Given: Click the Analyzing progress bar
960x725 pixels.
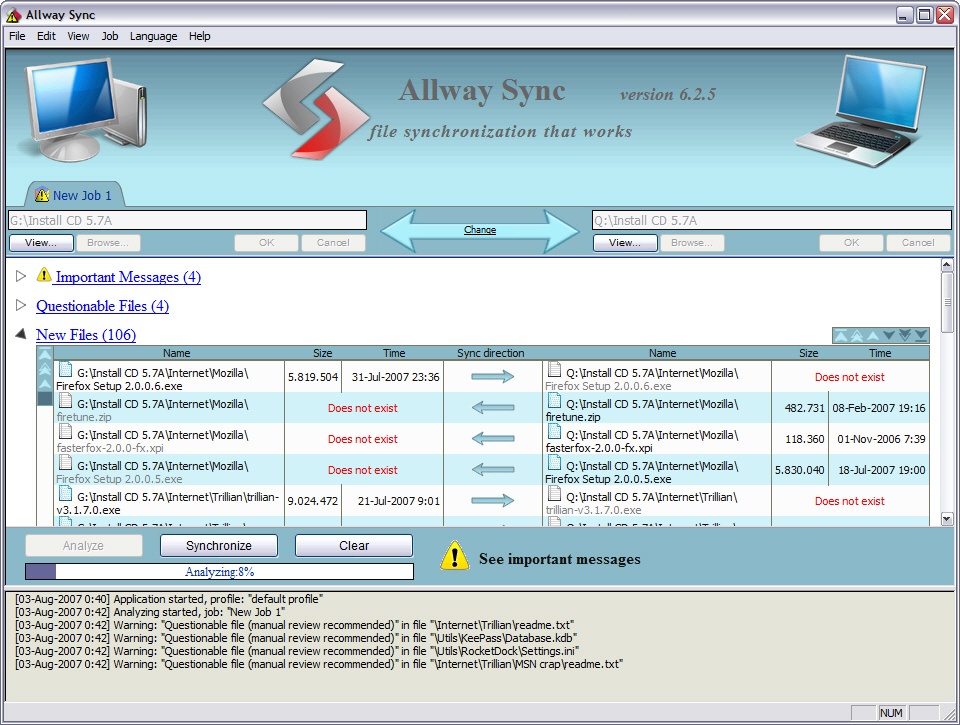Looking at the screenshot, I should [x=219, y=572].
